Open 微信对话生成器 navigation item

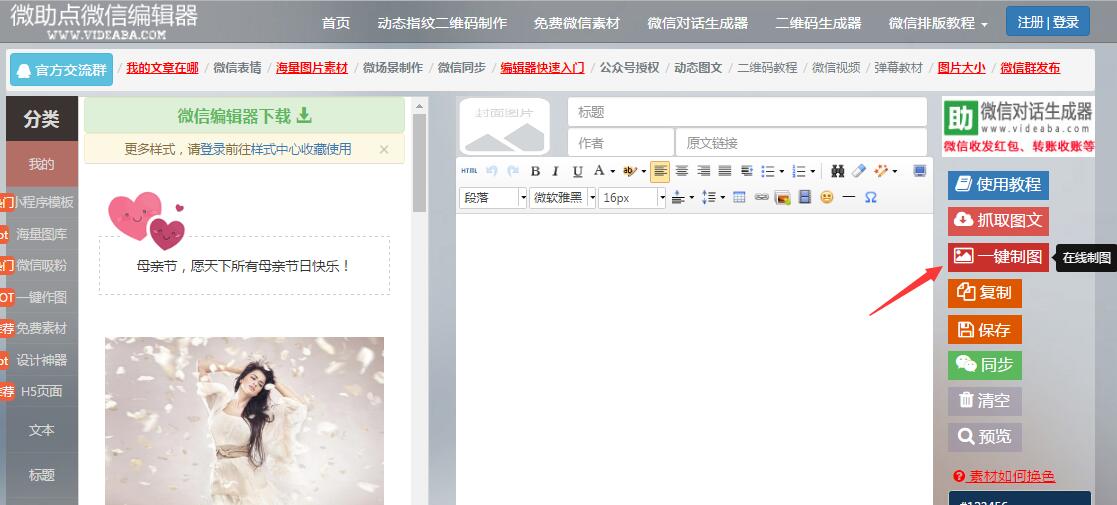[x=697, y=23]
